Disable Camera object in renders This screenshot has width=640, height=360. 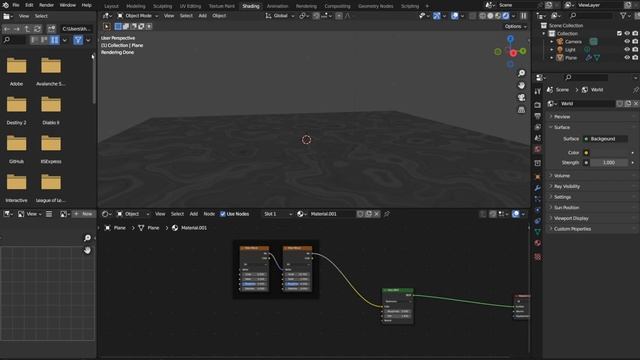(x=635, y=42)
